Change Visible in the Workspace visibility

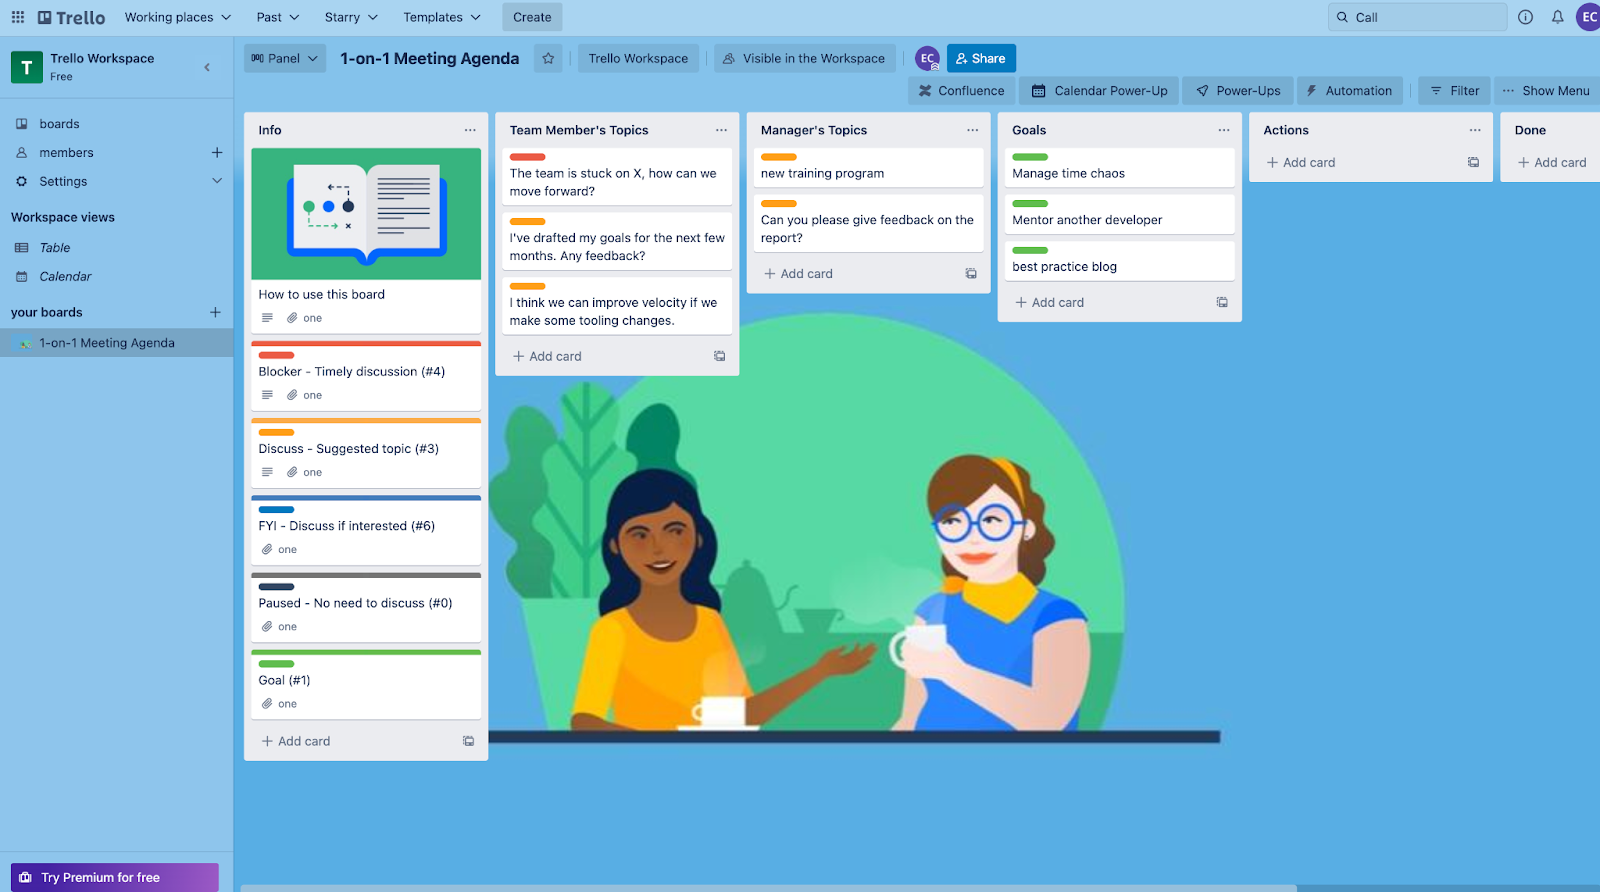pos(804,58)
